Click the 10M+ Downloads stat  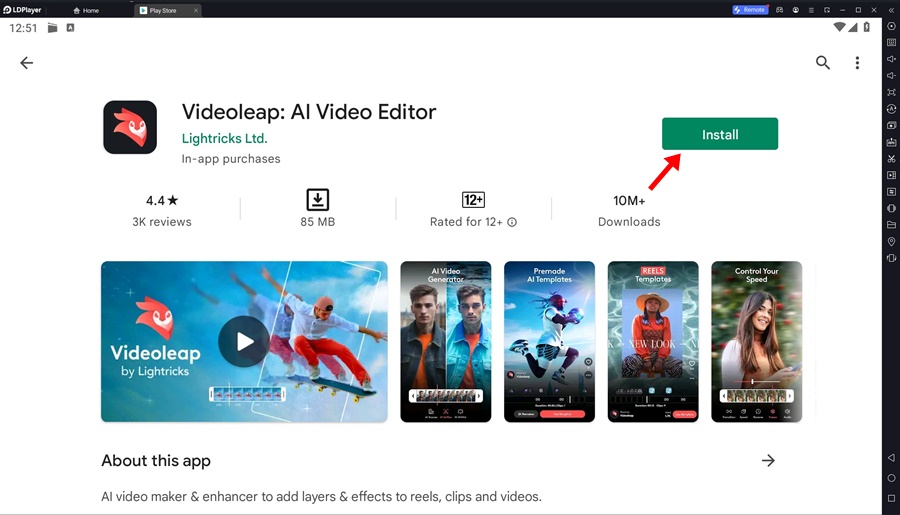[629, 210]
